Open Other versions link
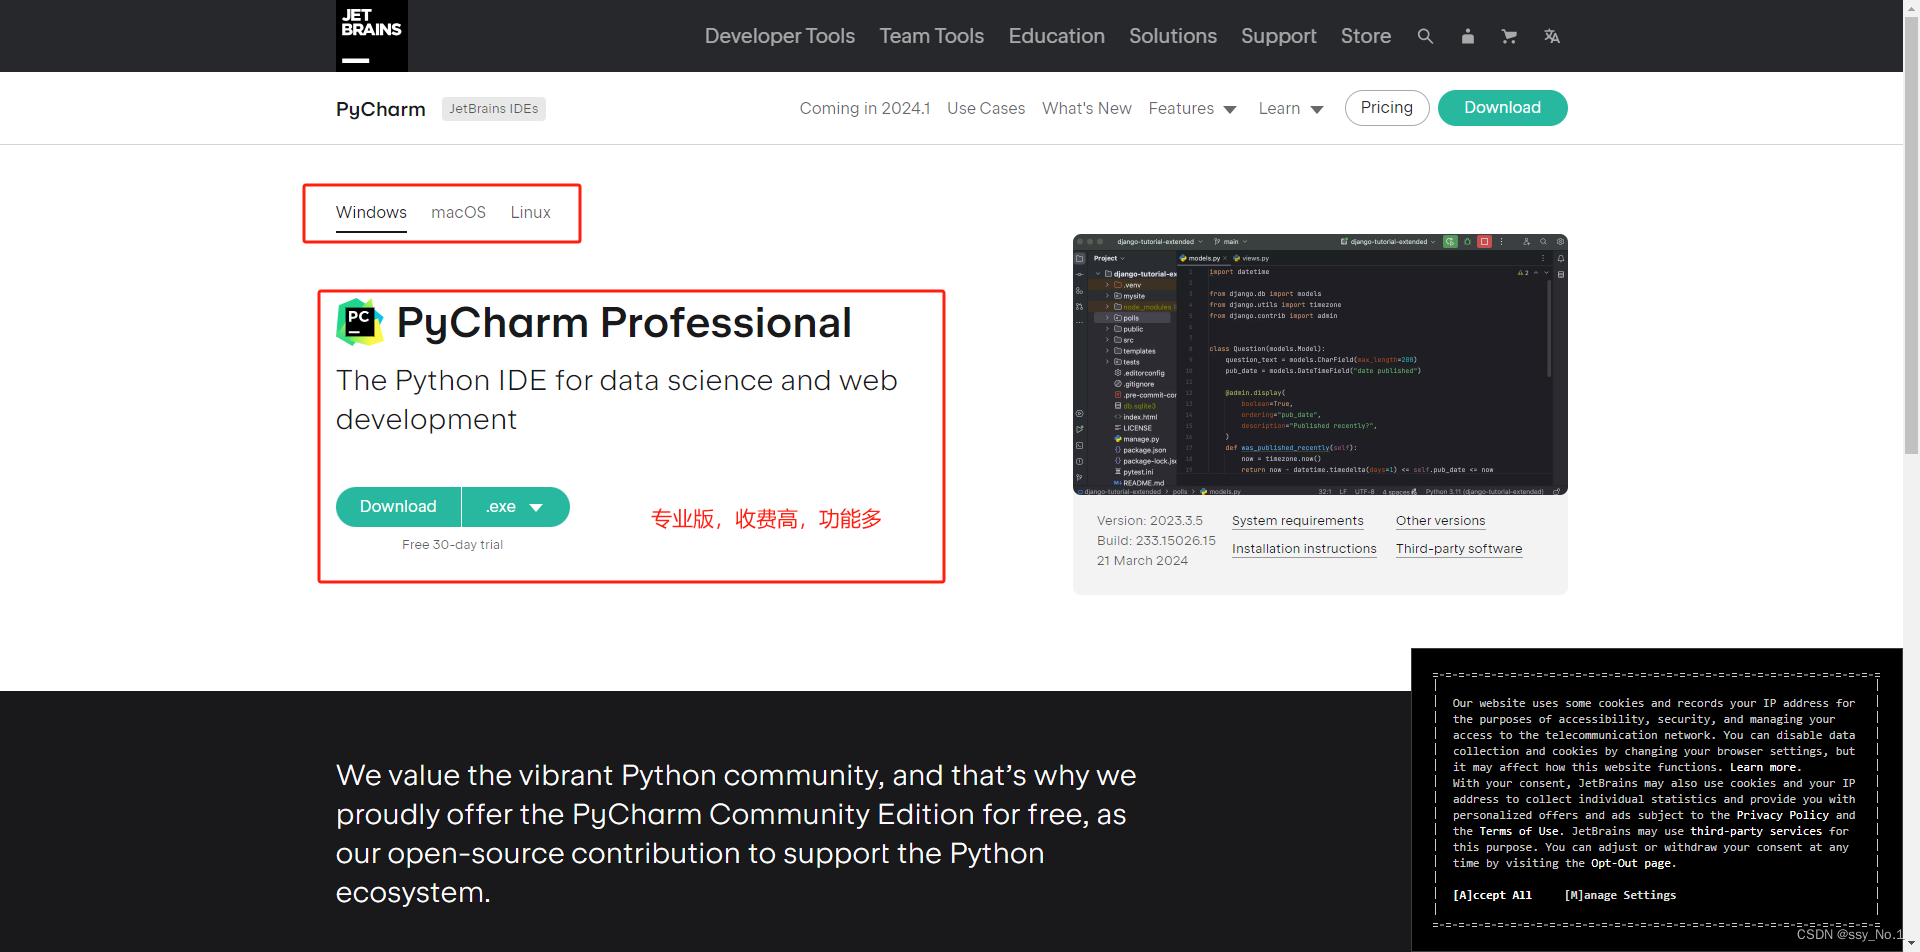The width and height of the screenshot is (1920, 952). coord(1440,520)
